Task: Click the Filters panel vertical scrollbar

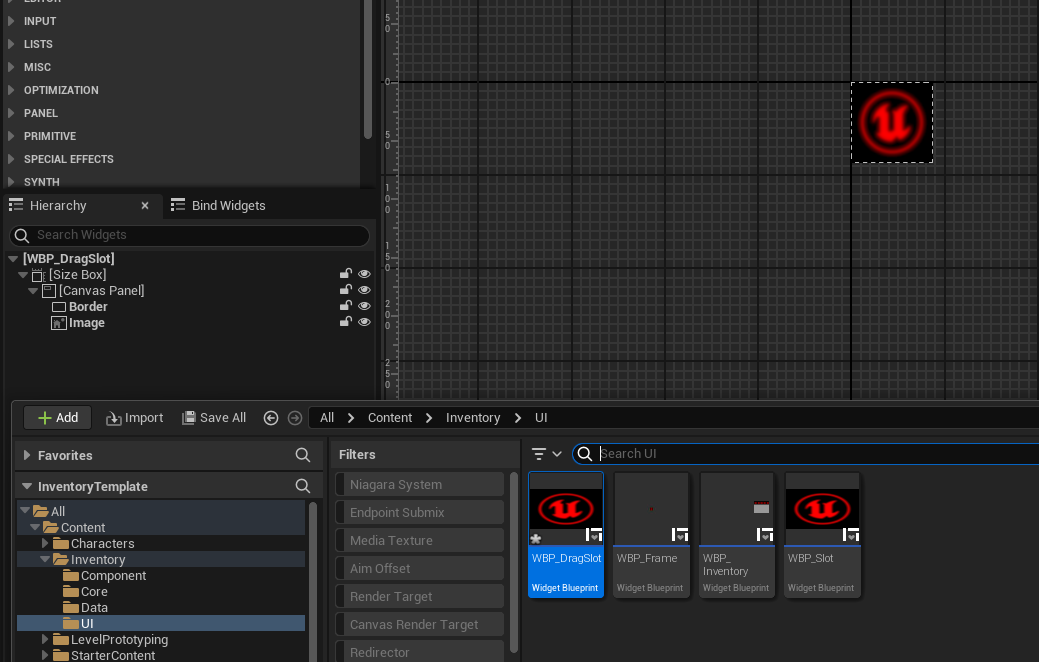Action: coord(514,562)
